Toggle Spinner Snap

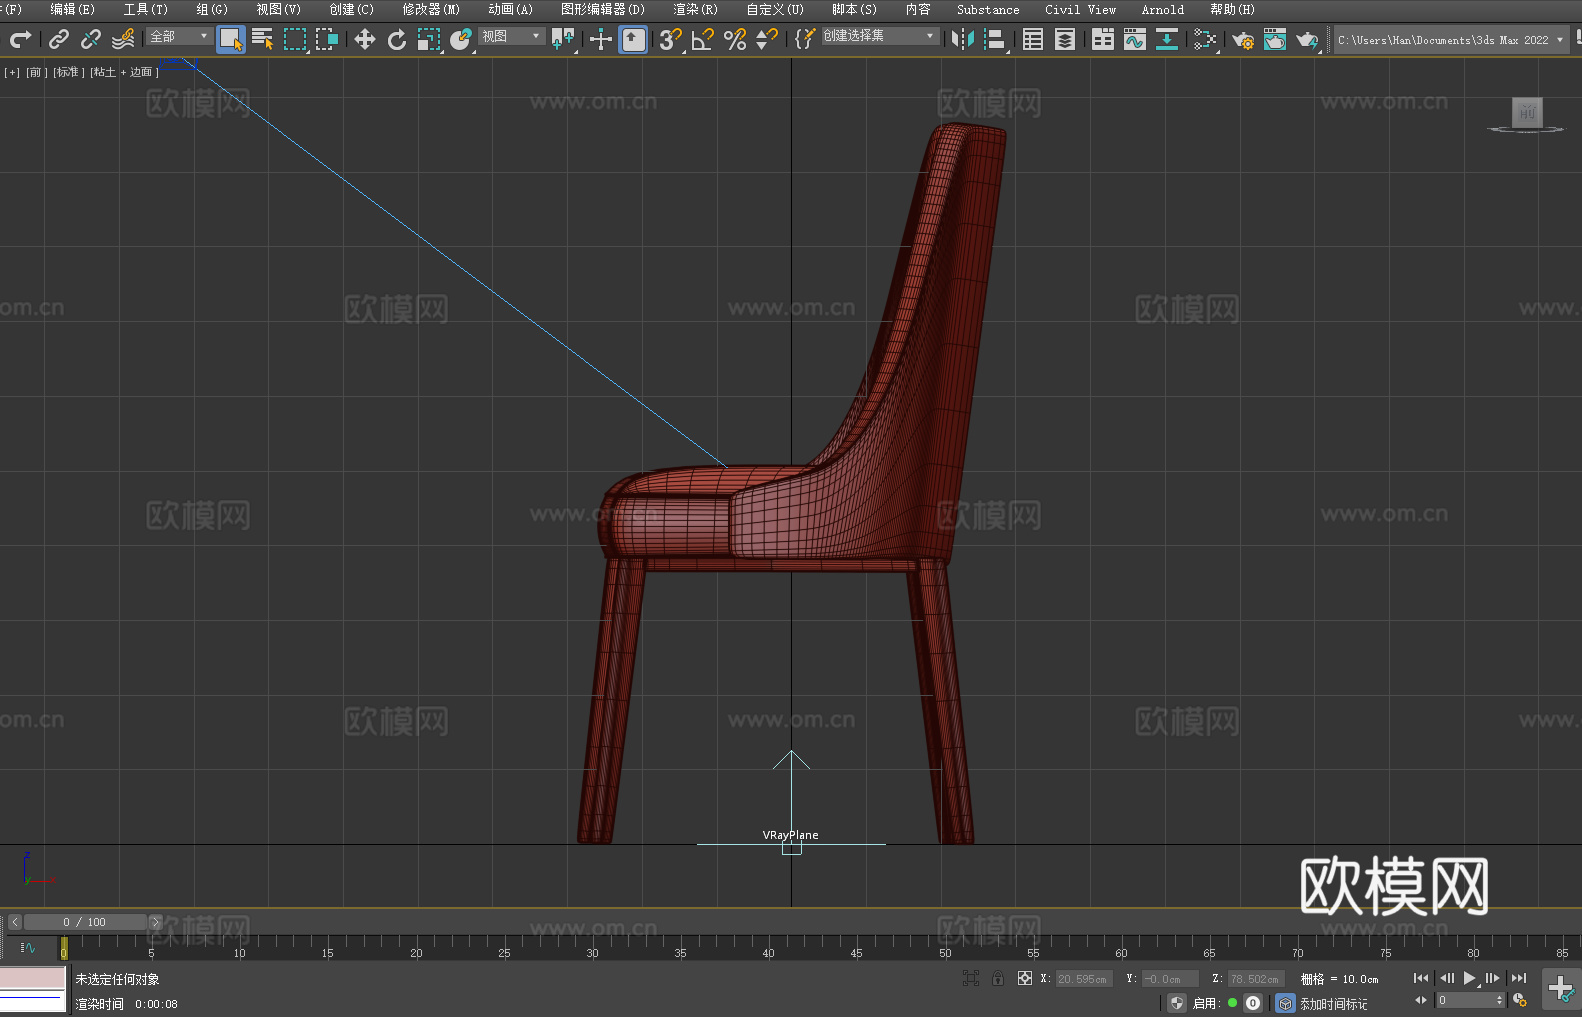767,39
